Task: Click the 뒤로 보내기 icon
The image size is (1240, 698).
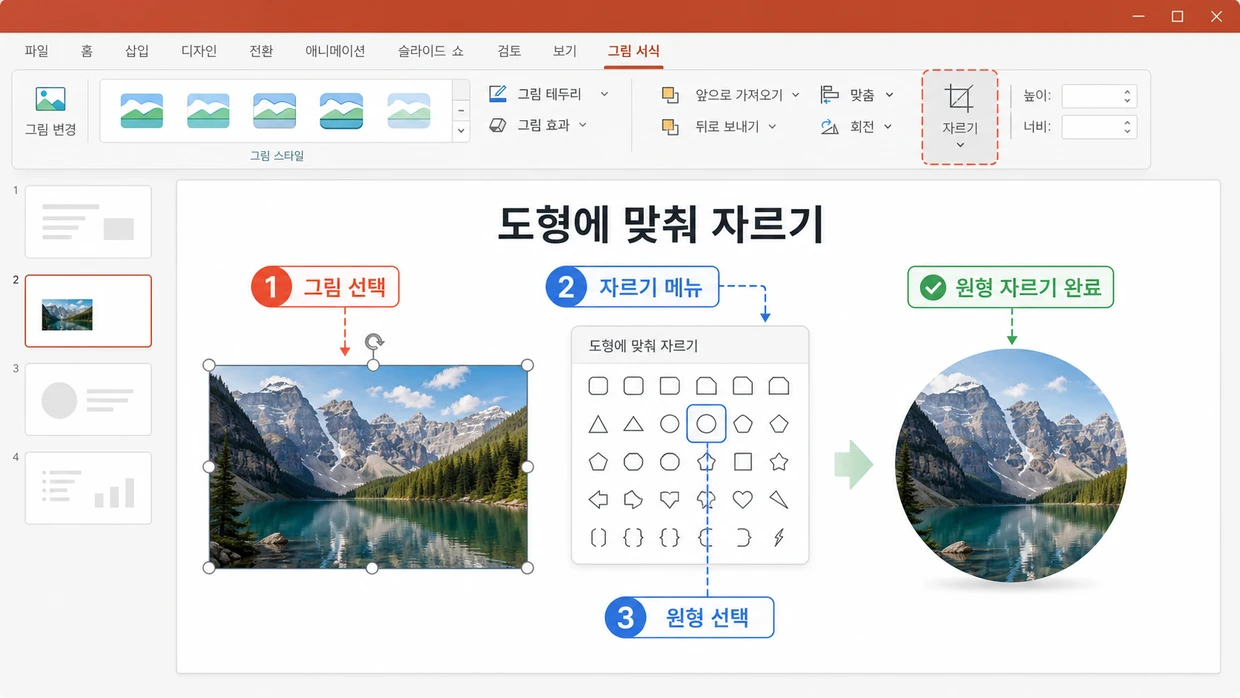Action: tap(670, 127)
